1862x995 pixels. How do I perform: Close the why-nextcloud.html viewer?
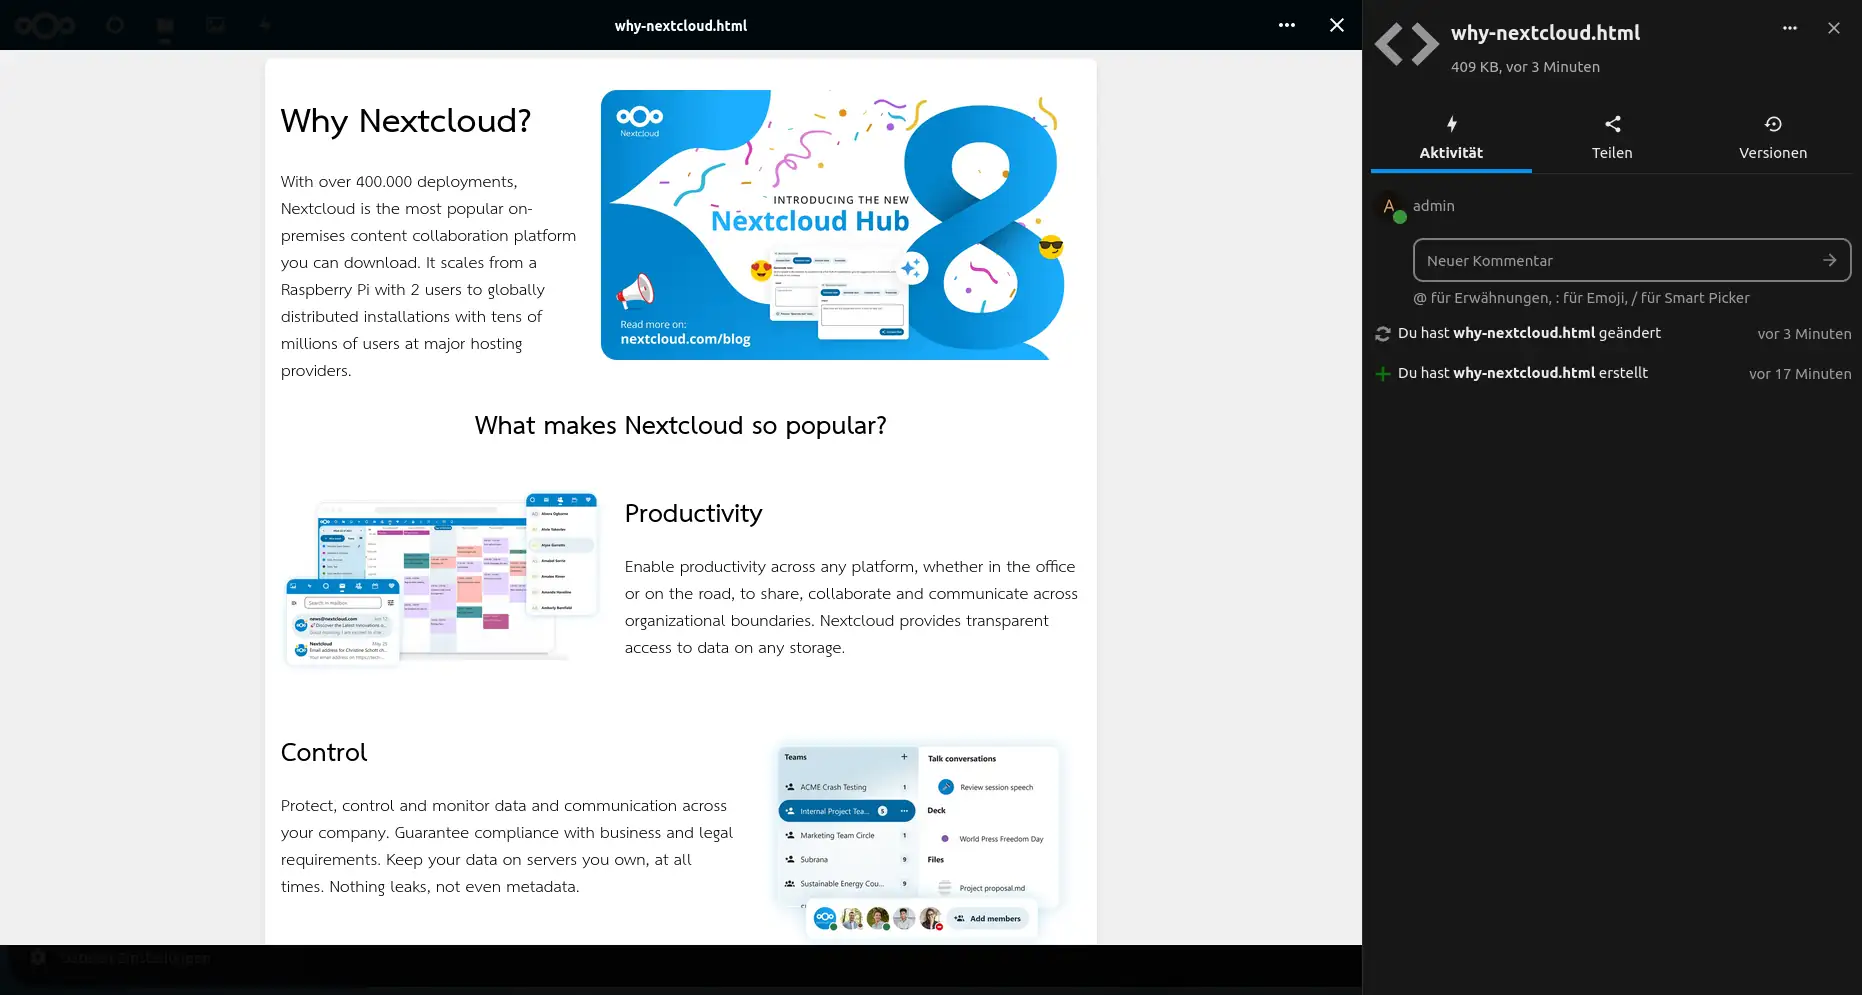pos(1337,25)
